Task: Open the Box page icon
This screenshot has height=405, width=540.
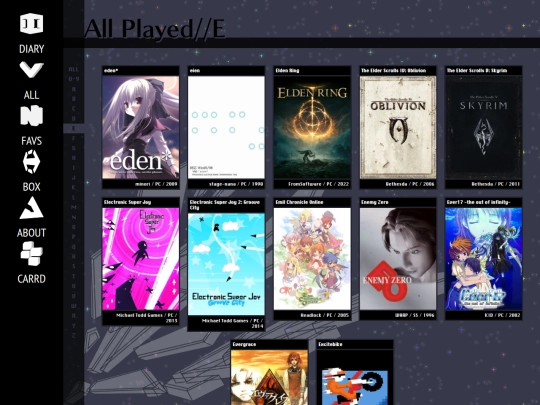Action: pyautogui.click(x=31, y=161)
